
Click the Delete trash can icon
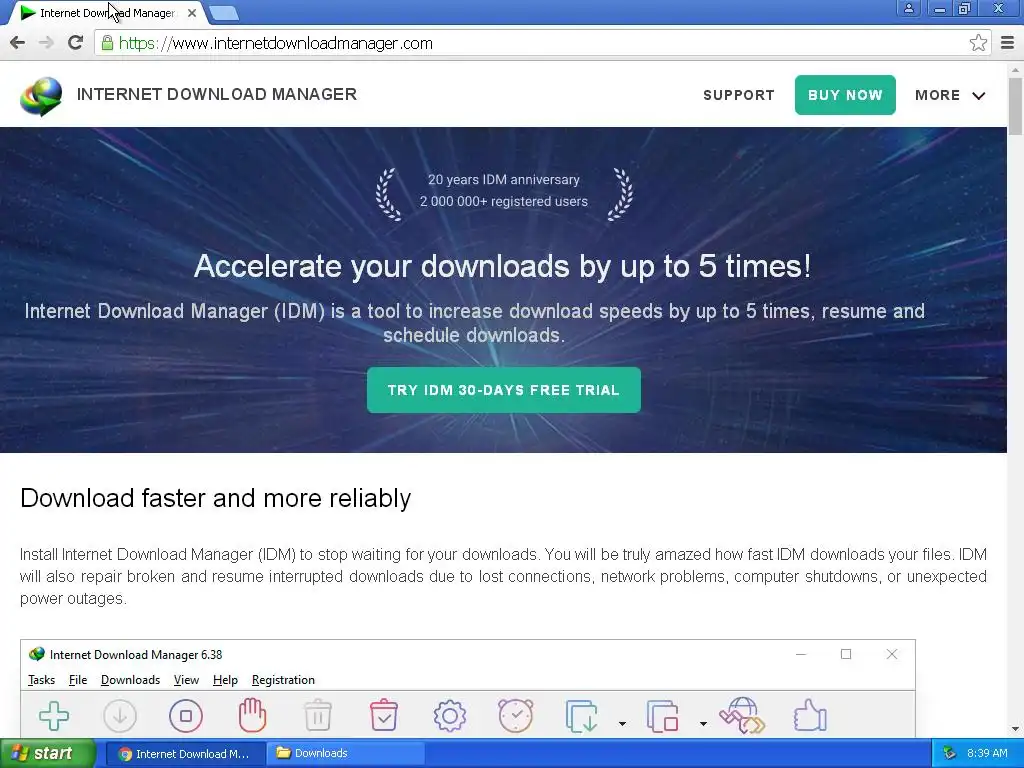coord(318,714)
